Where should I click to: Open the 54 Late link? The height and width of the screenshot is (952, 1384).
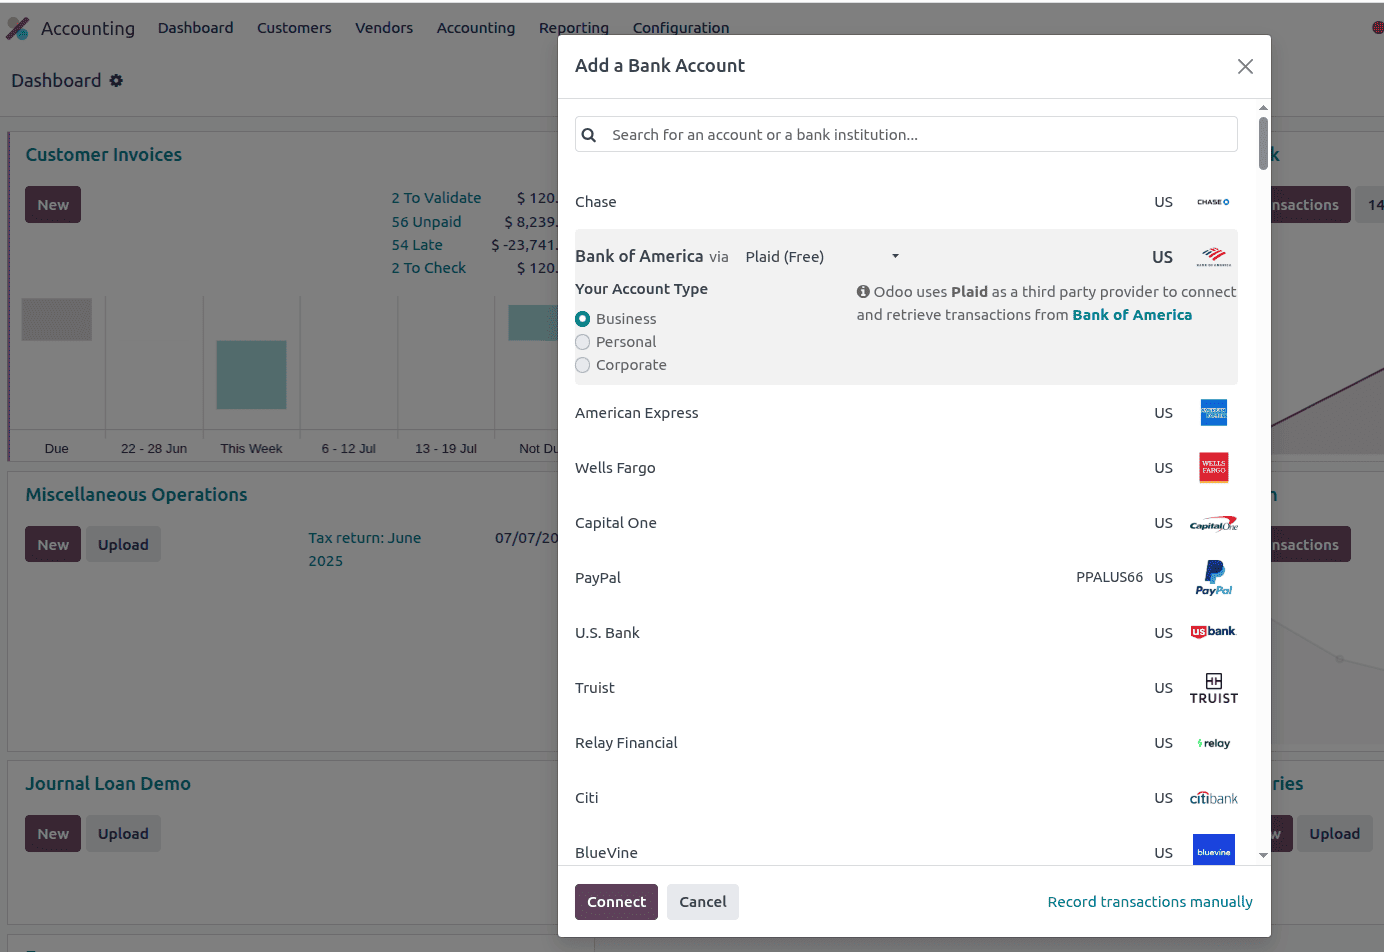point(417,245)
